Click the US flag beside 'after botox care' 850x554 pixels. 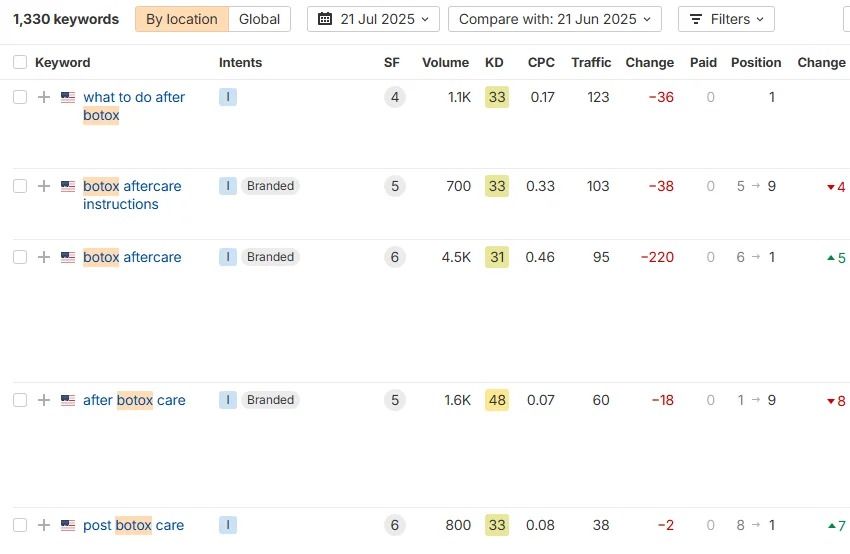tap(68, 400)
